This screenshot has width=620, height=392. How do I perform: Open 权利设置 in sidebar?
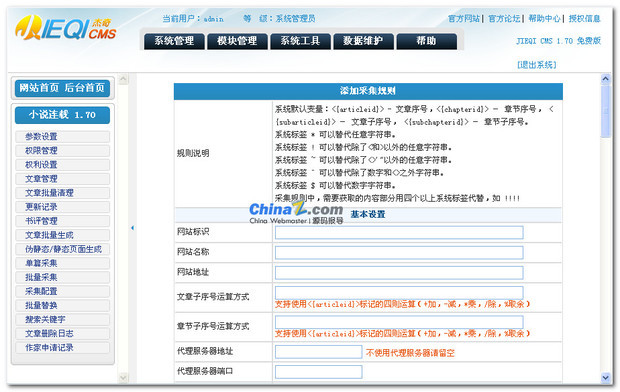[62, 165]
